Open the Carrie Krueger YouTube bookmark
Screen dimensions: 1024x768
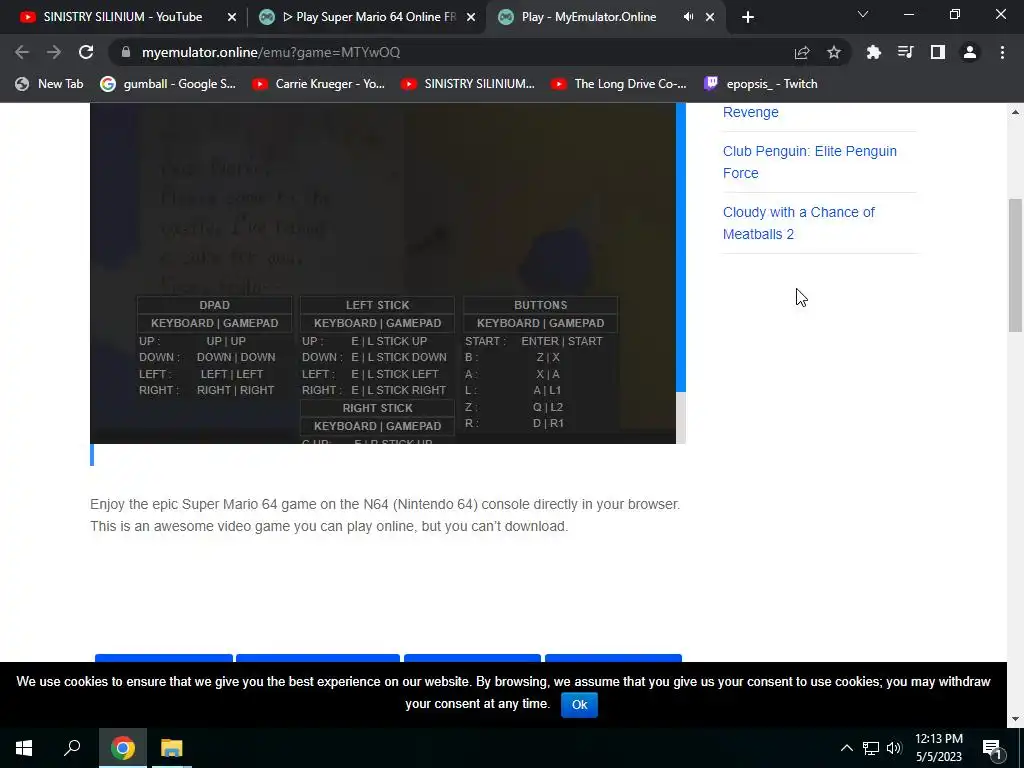point(319,84)
